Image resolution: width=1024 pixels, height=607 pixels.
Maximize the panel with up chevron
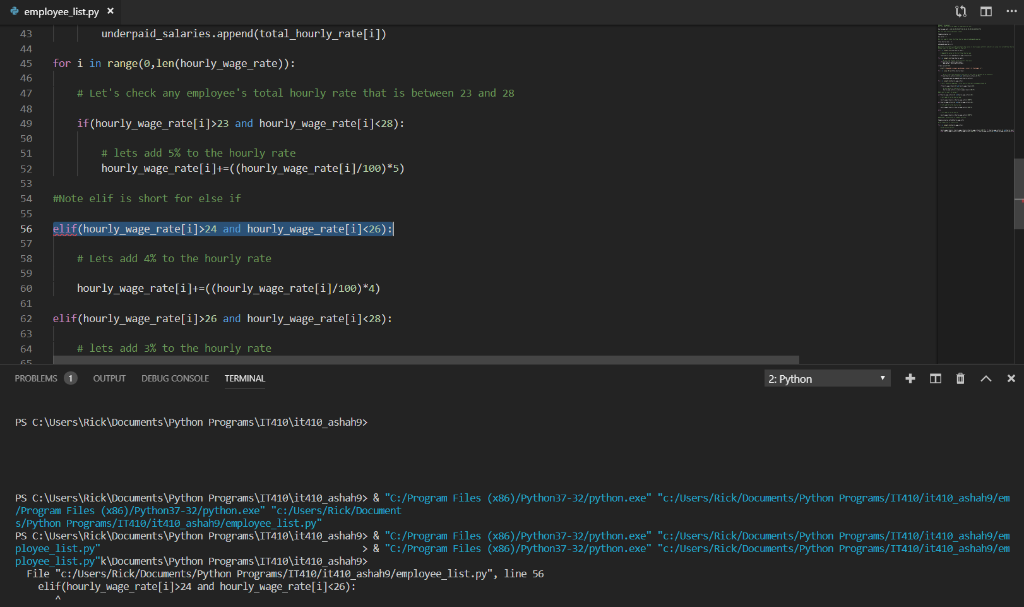tap(986, 379)
